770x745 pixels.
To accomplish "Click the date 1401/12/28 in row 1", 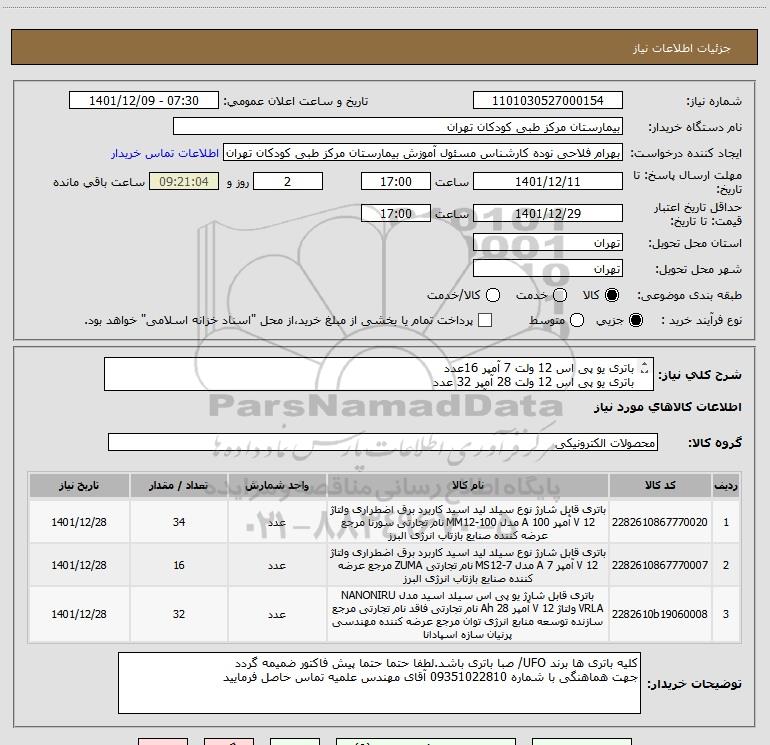I will pyautogui.click(x=79, y=522).
